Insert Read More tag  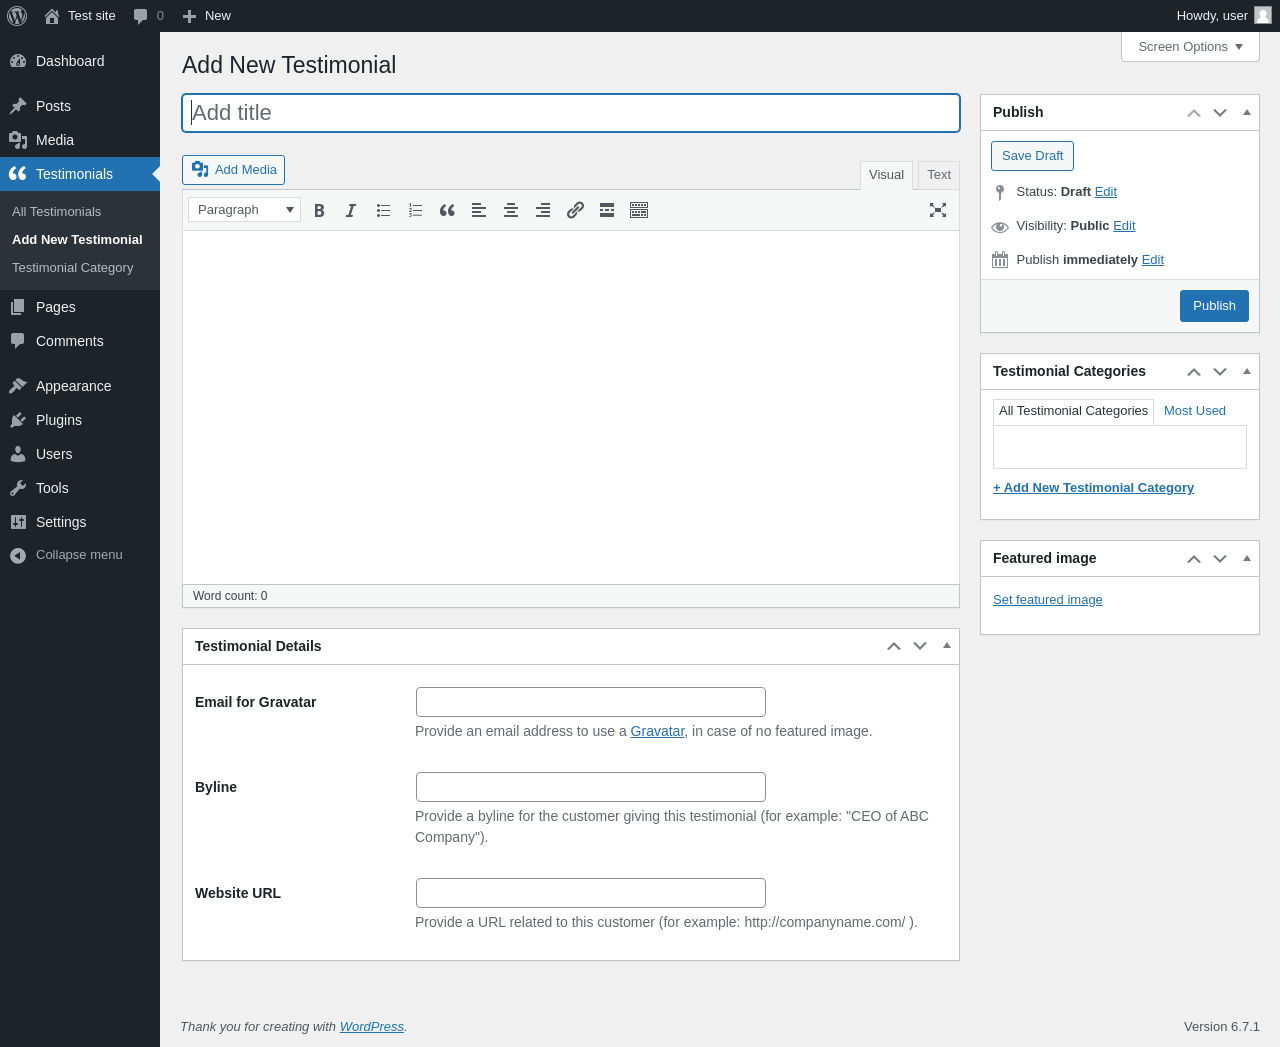pos(607,210)
